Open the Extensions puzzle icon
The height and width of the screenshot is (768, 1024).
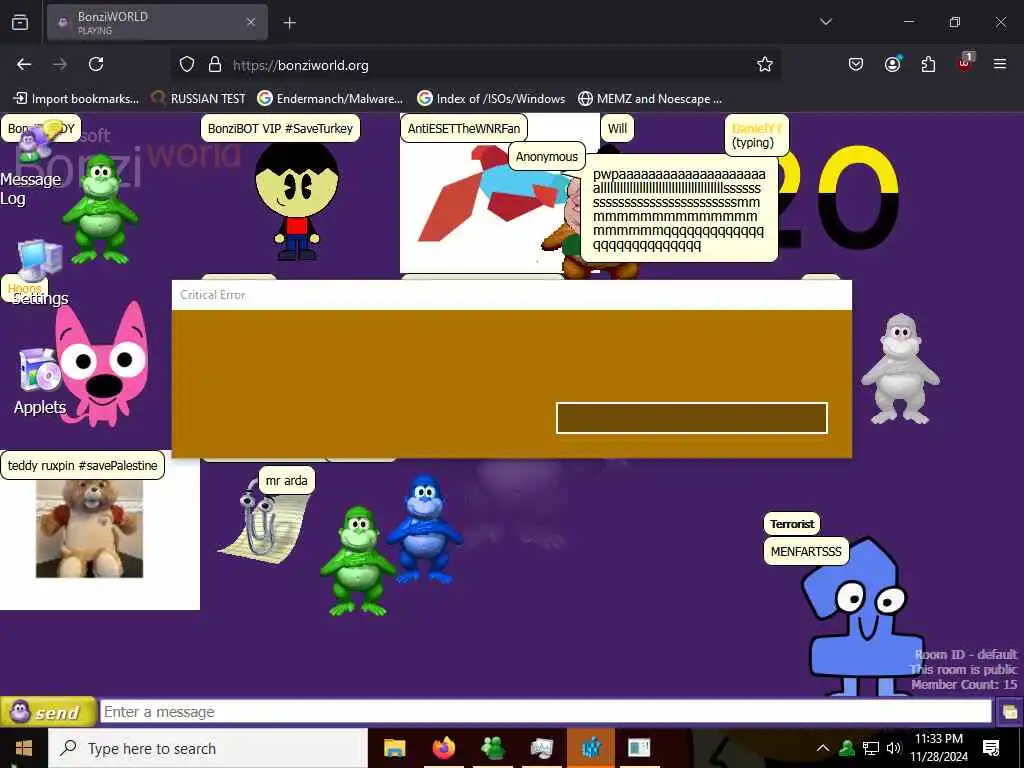928,64
